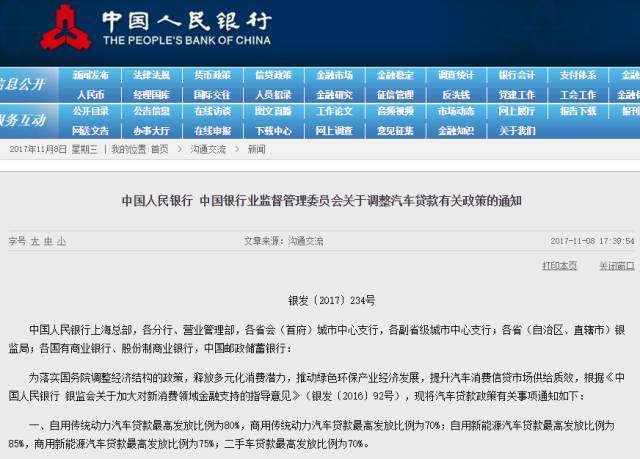The width and height of the screenshot is (640, 459).
Task: Click the 信息公开 section header
Action: coord(22,84)
